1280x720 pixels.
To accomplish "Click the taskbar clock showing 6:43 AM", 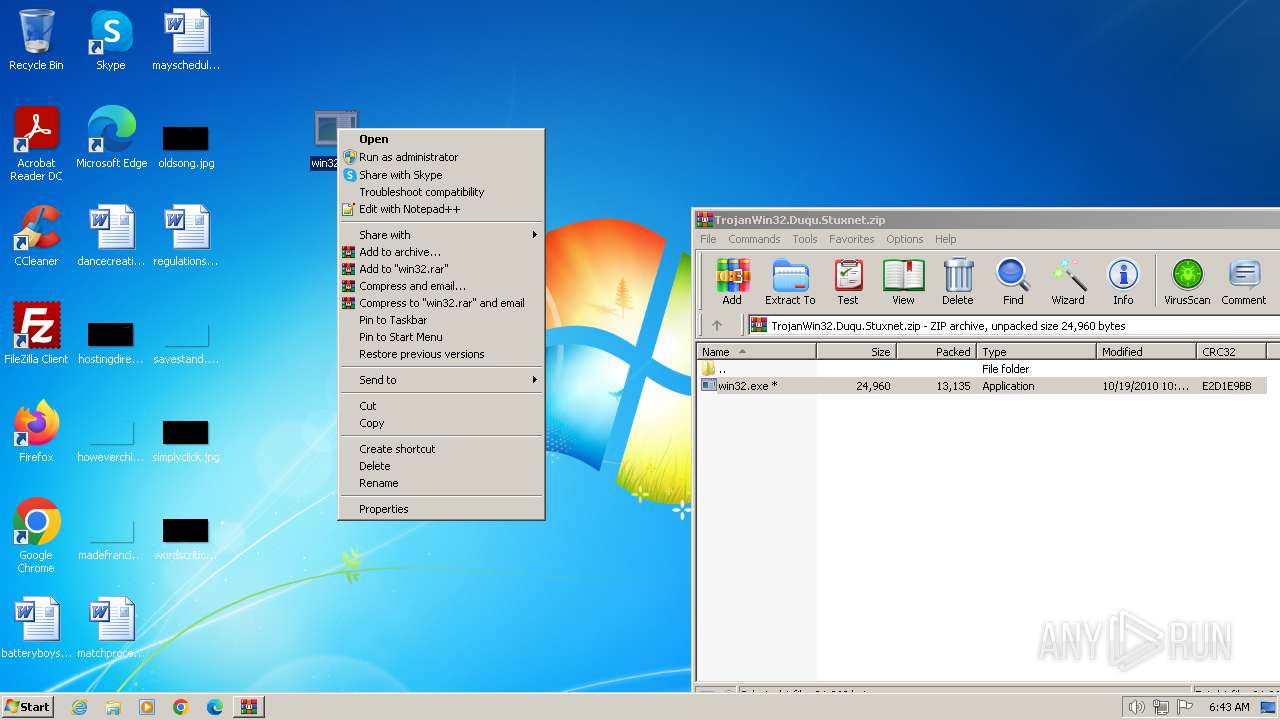I will 1229,707.
